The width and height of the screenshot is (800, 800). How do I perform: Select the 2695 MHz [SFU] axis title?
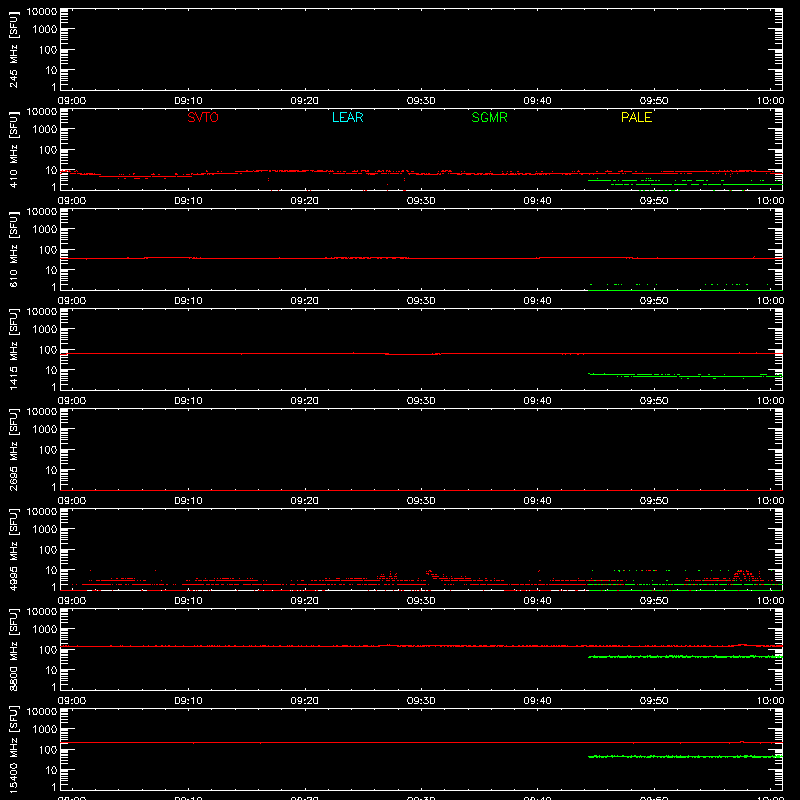[x=13, y=450]
